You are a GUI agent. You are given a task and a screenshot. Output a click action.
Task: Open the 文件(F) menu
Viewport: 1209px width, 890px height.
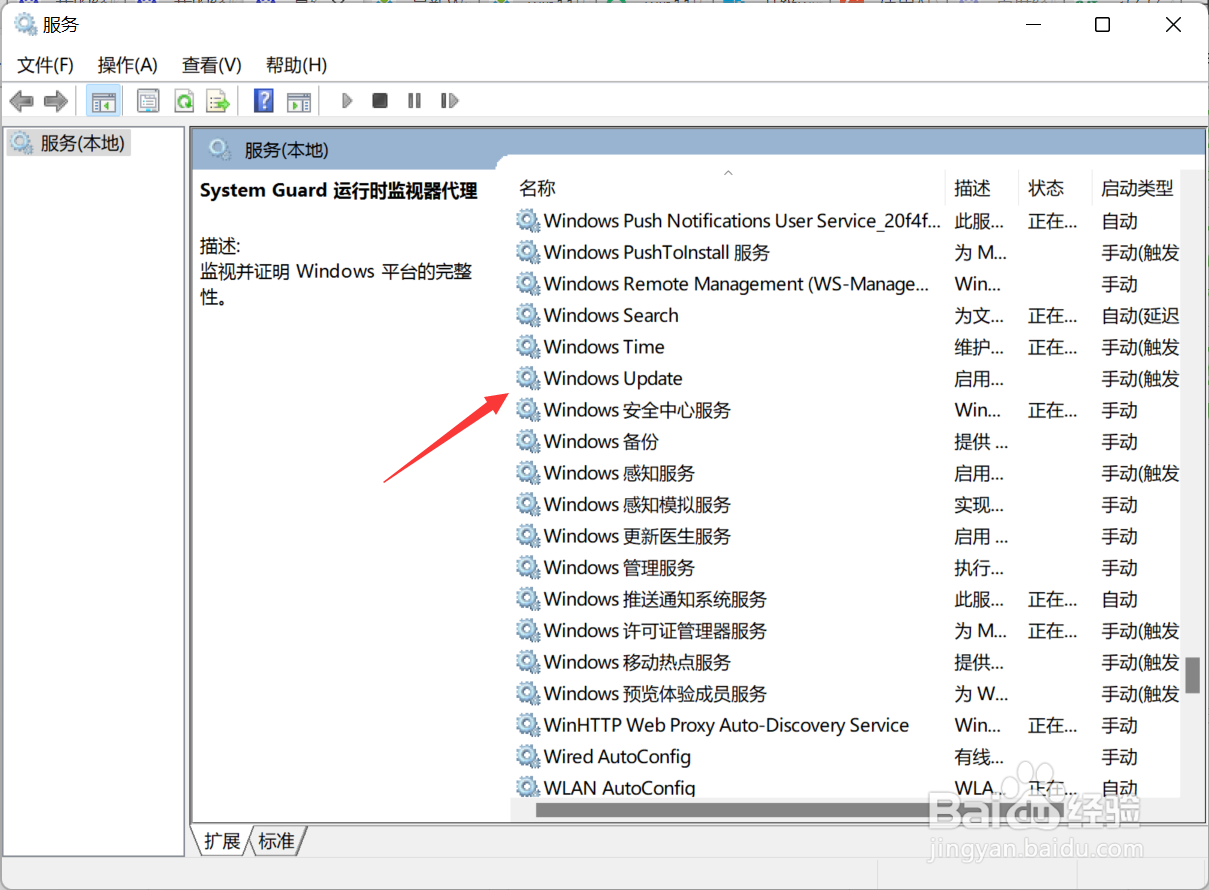click(44, 65)
